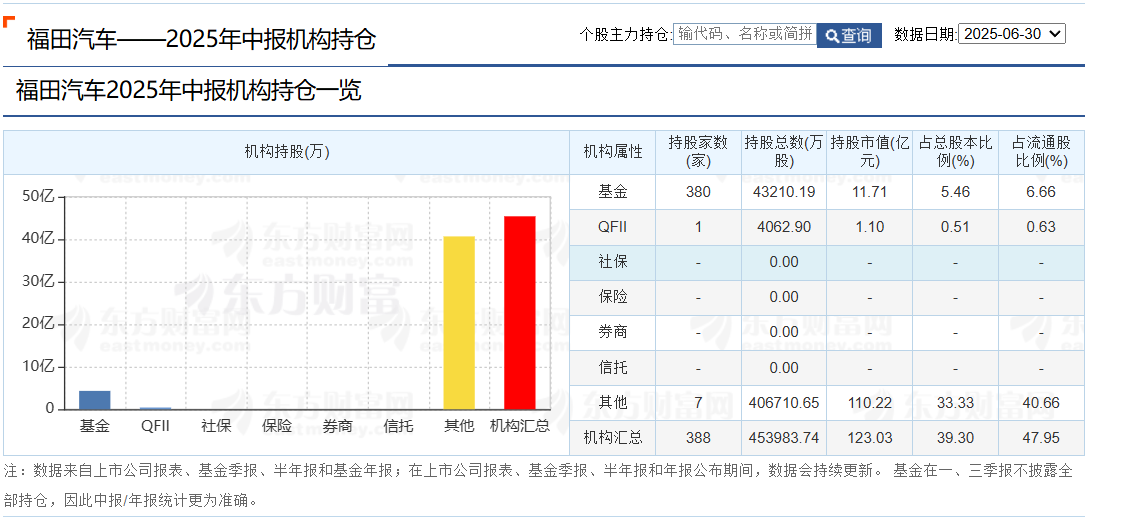The image size is (1135, 529).
Task: Click the 机构汇总 row label in table
Action: [x=612, y=438]
